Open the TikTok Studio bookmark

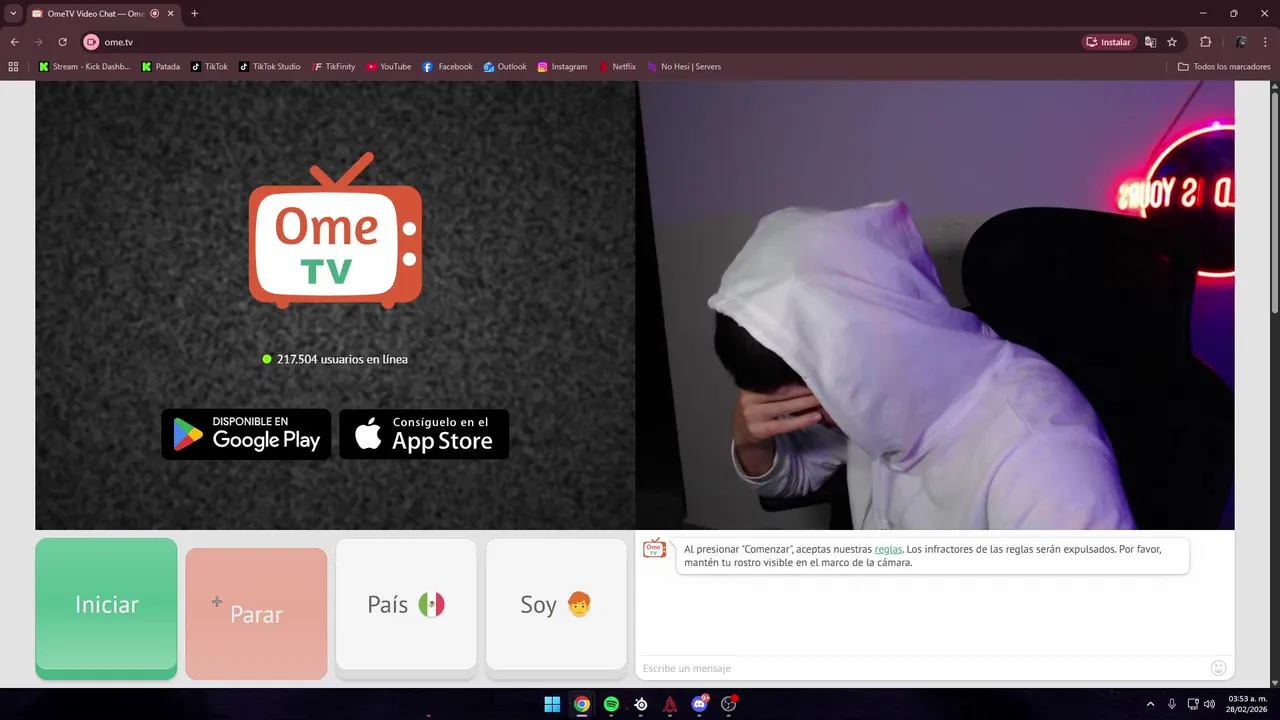pos(270,67)
